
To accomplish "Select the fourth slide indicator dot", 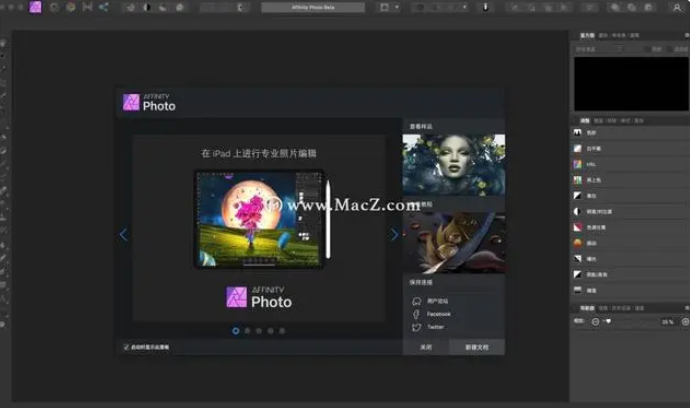I will [x=271, y=331].
